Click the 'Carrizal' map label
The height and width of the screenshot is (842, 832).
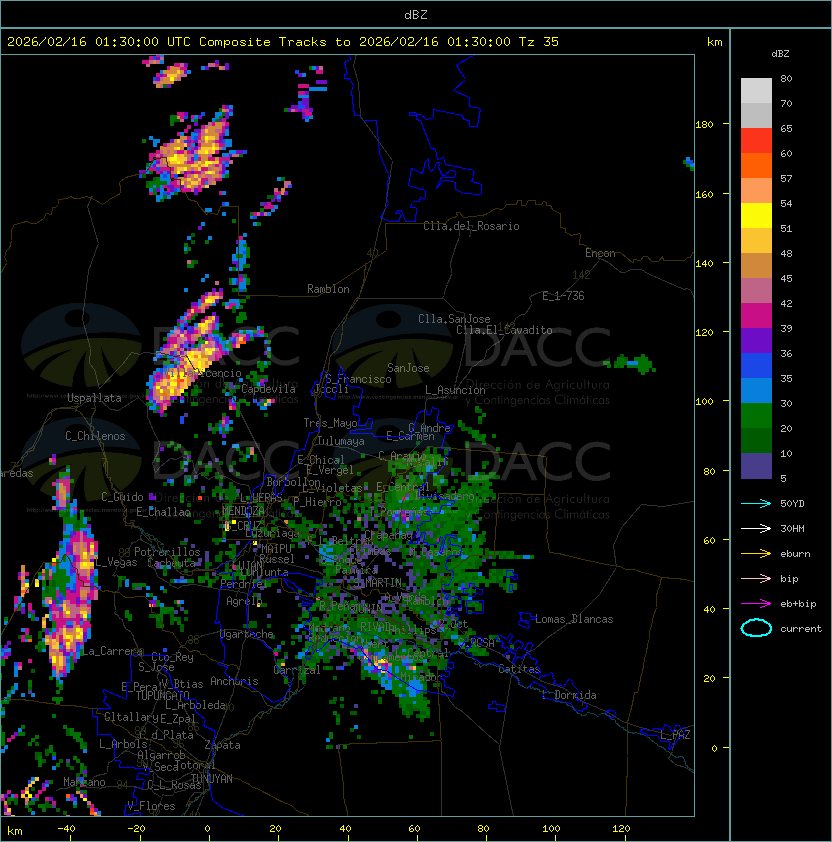(x=297, y=670)
